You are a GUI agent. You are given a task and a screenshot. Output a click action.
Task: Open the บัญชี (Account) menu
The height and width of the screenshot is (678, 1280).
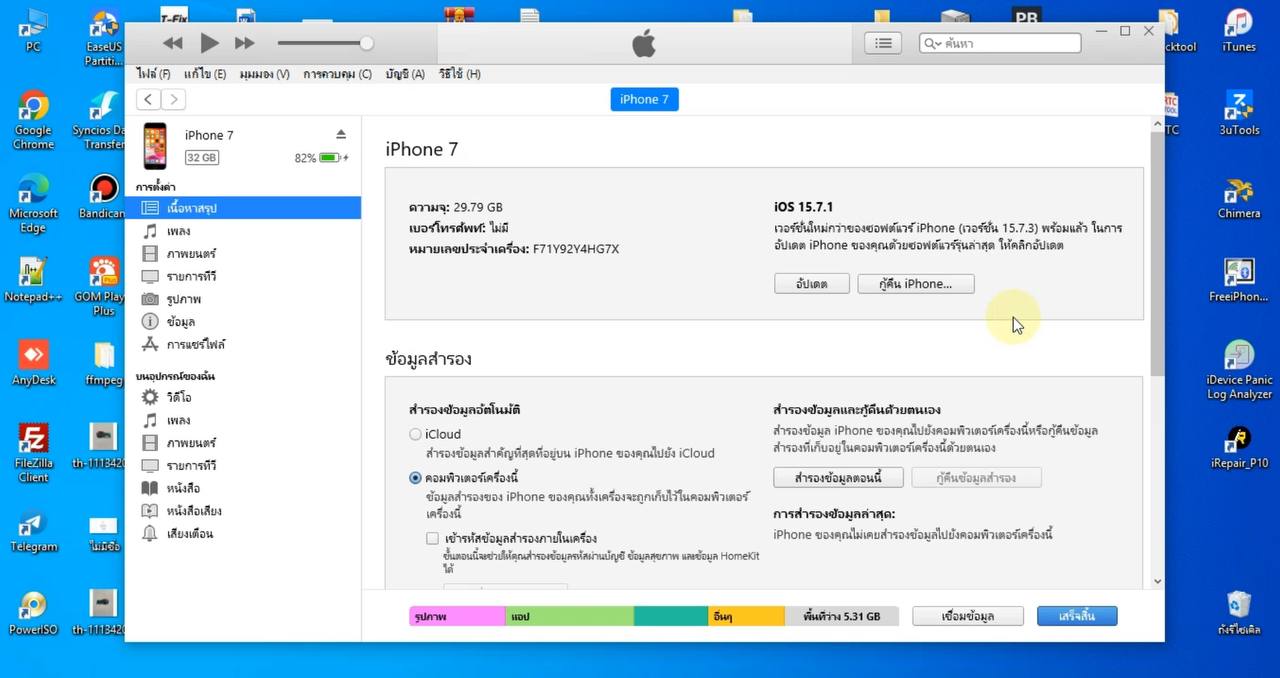(404, 73)
